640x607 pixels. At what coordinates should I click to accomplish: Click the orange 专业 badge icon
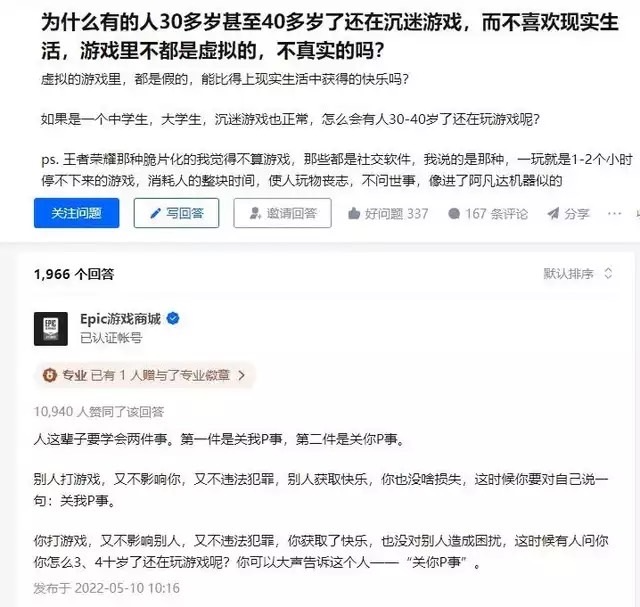[x=50, y=375]
